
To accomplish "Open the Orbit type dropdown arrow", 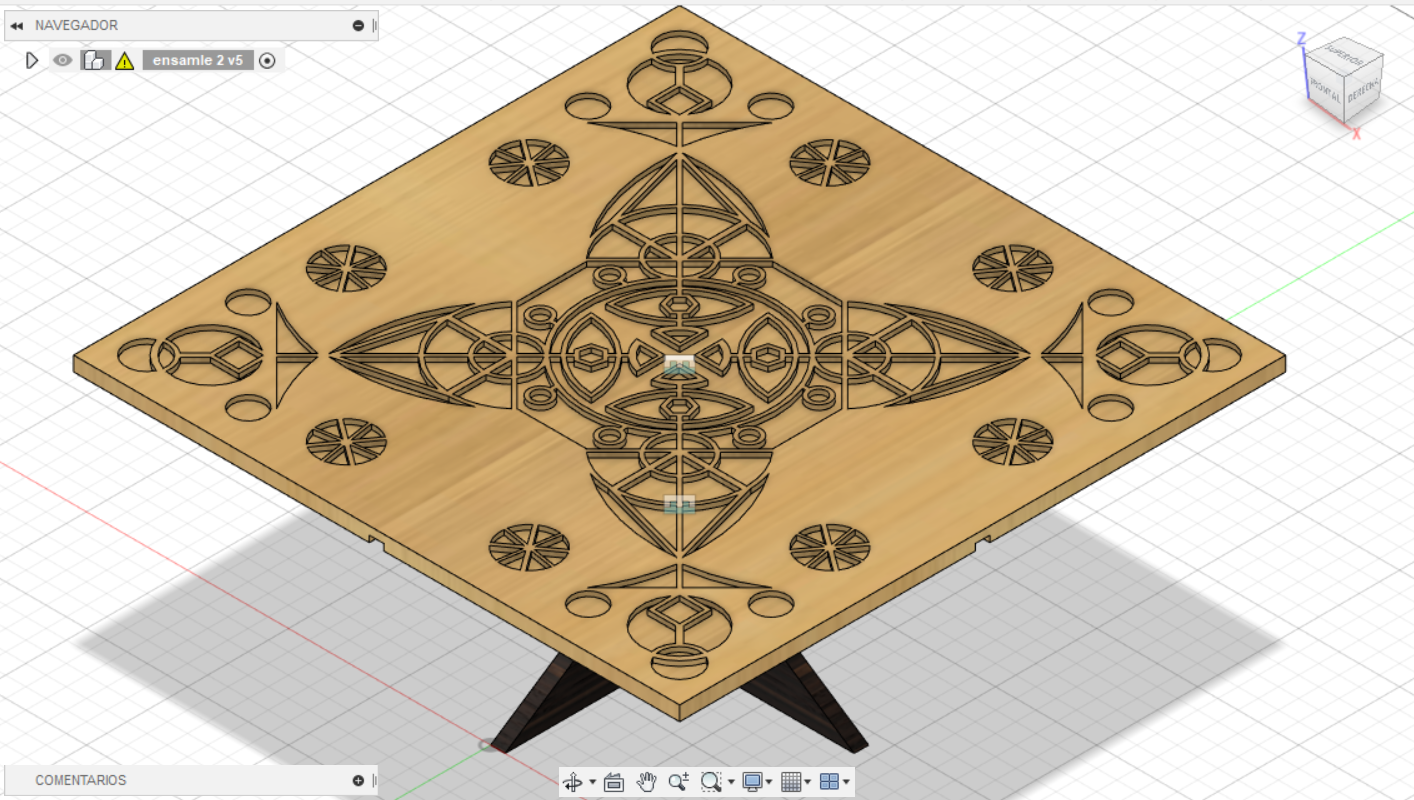I will [593, 782].
